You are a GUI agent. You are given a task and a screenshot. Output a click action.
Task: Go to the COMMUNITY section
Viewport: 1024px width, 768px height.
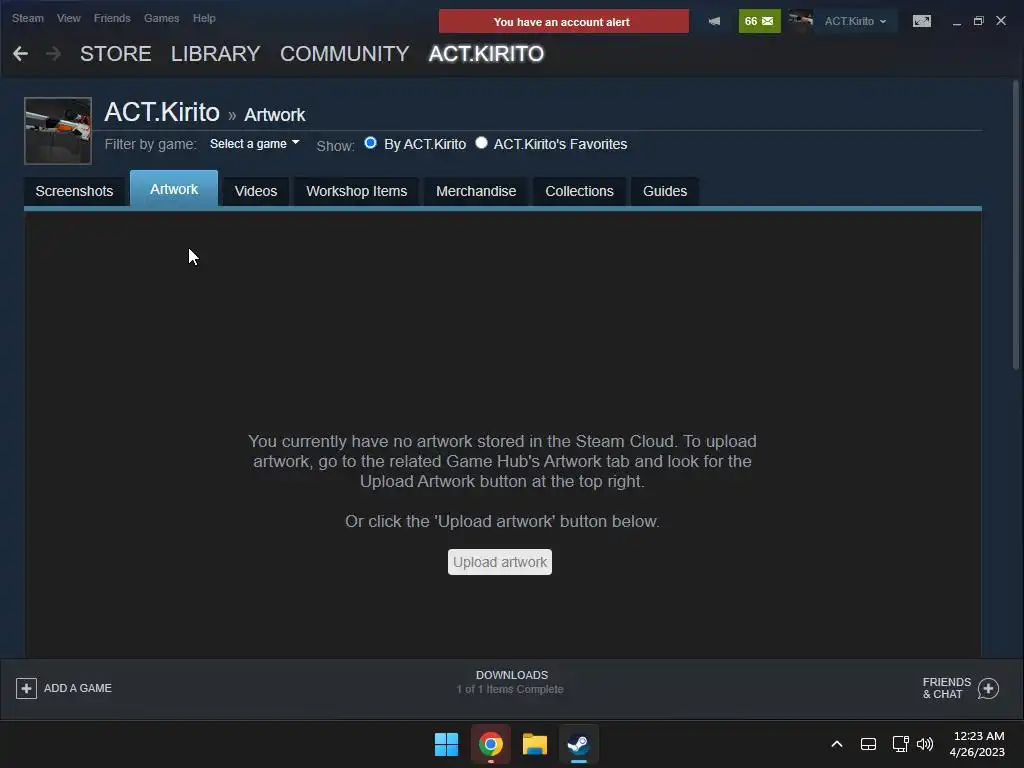pyautogui.click(x=345, y=54)
